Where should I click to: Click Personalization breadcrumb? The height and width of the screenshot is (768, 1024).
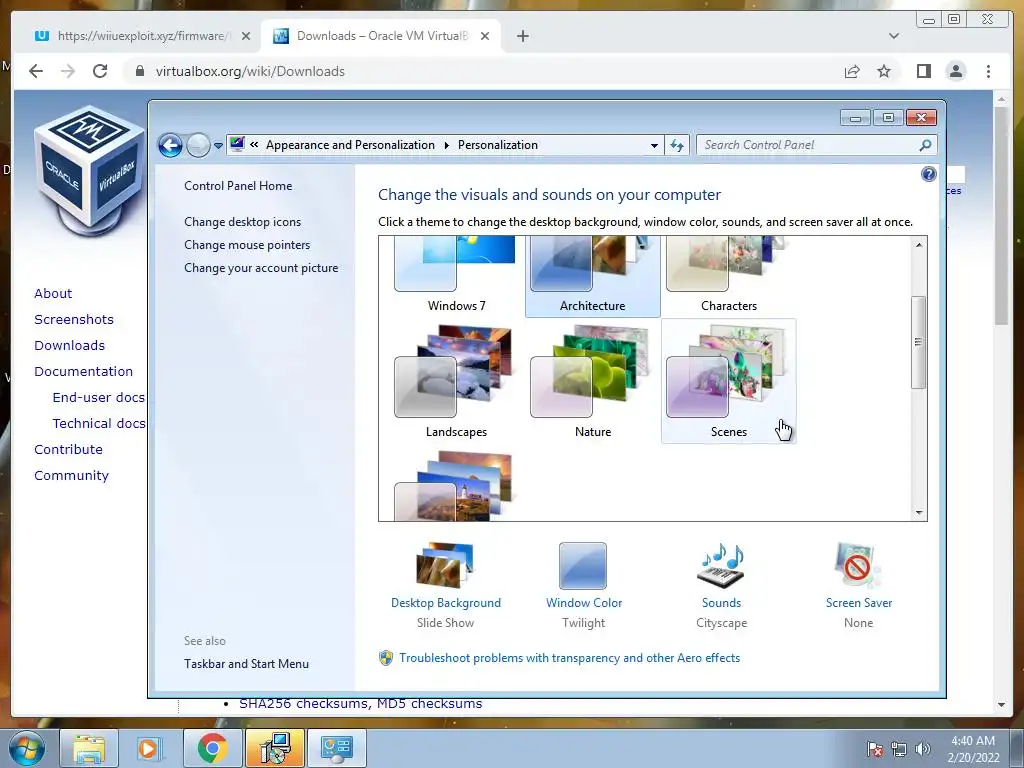[x=498, y=145]
